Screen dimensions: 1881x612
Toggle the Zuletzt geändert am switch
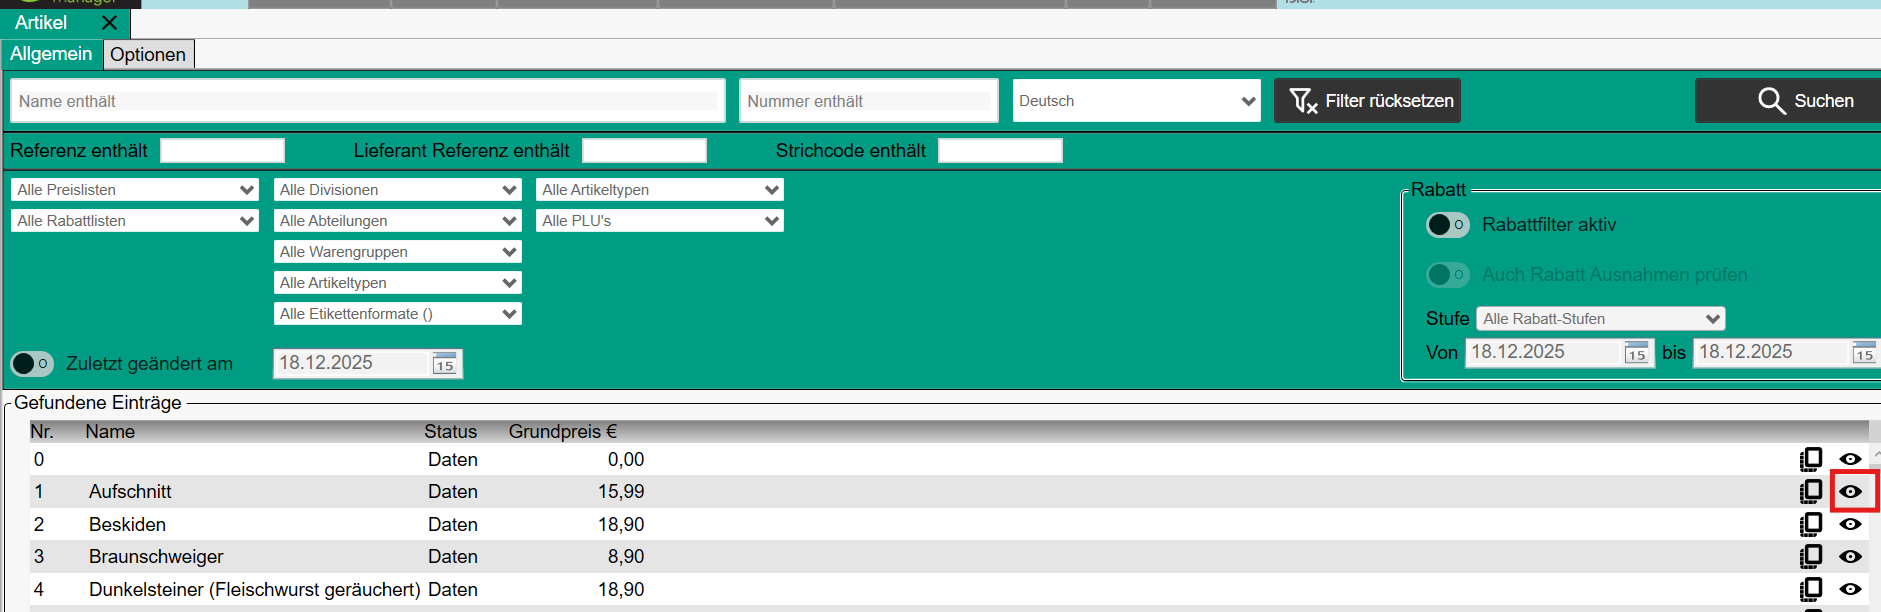[31, 364]
